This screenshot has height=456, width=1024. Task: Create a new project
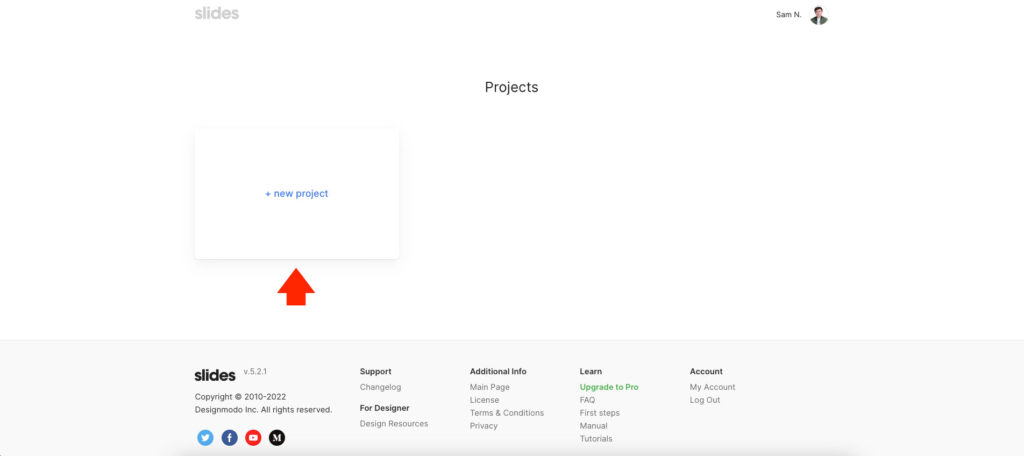click(x=296, y=194)
